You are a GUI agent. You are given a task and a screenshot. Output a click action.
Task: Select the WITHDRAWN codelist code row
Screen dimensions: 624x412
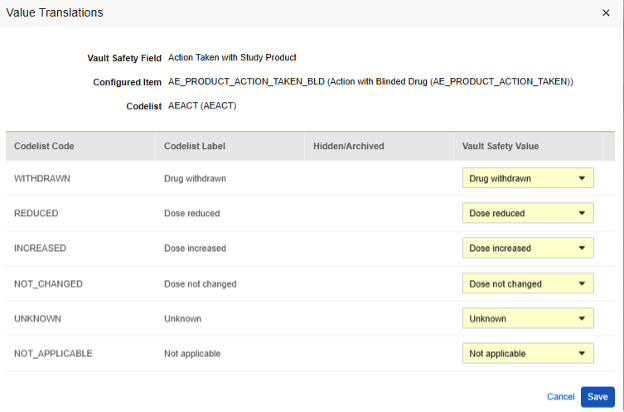click(x=41, y=179)
